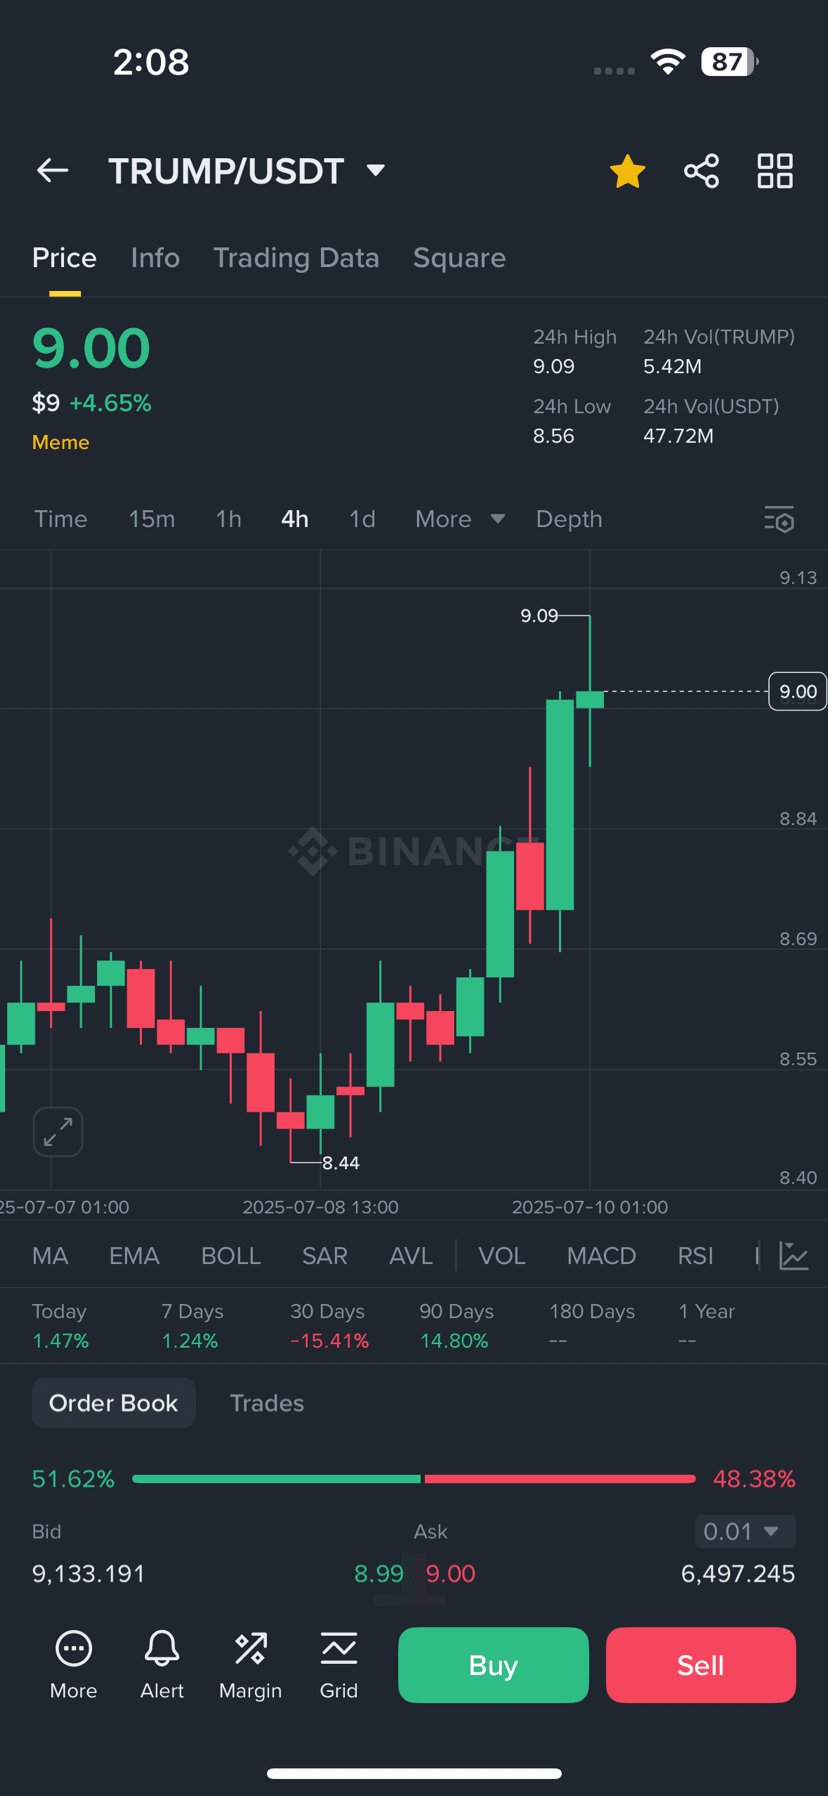Tap the 2:08 status bar clock
This screenshot has width=828, height=1796.
[151, 62]
